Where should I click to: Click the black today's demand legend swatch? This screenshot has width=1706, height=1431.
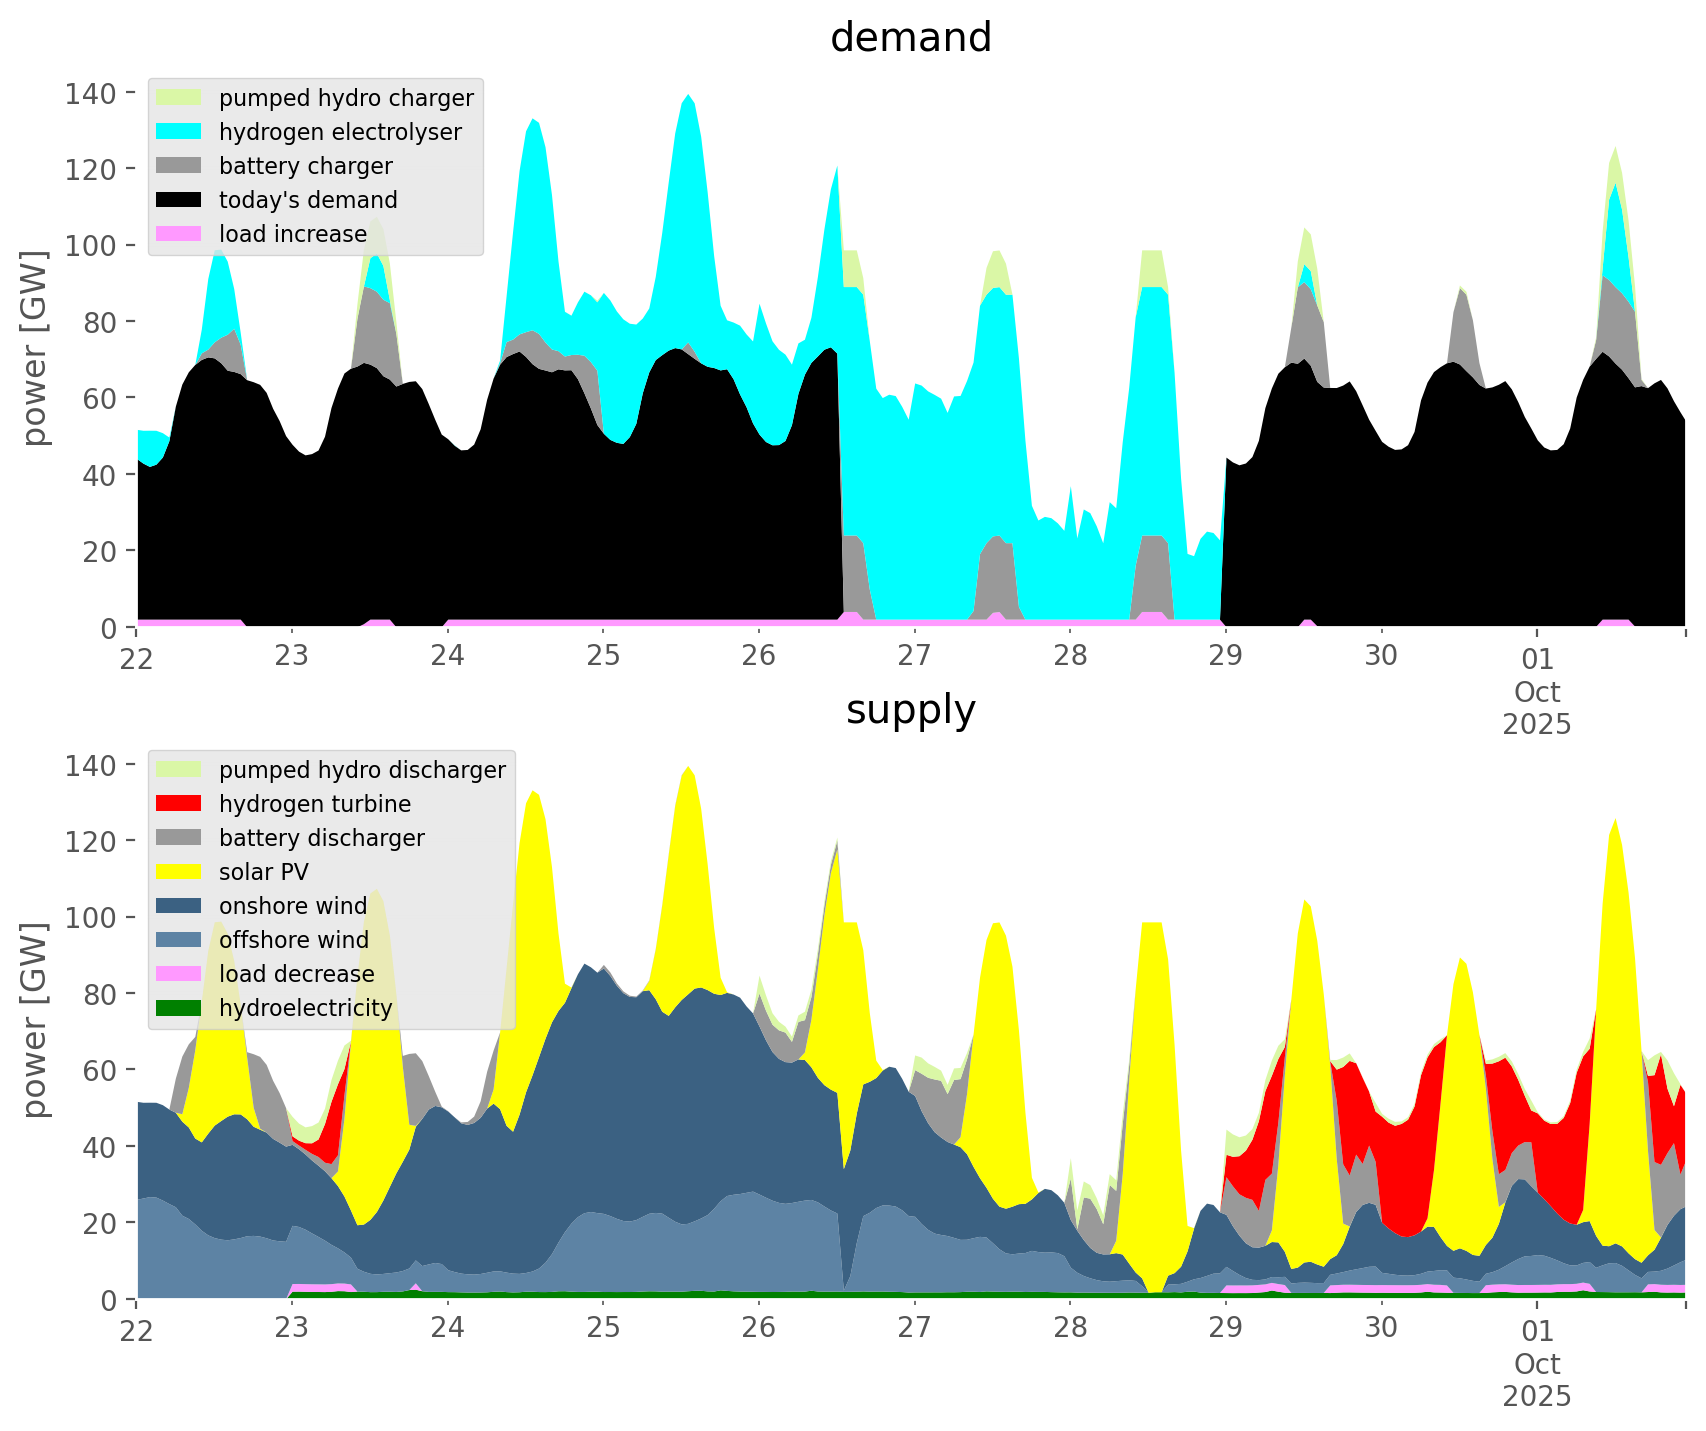pyautogui.click(x=179, y=200)
